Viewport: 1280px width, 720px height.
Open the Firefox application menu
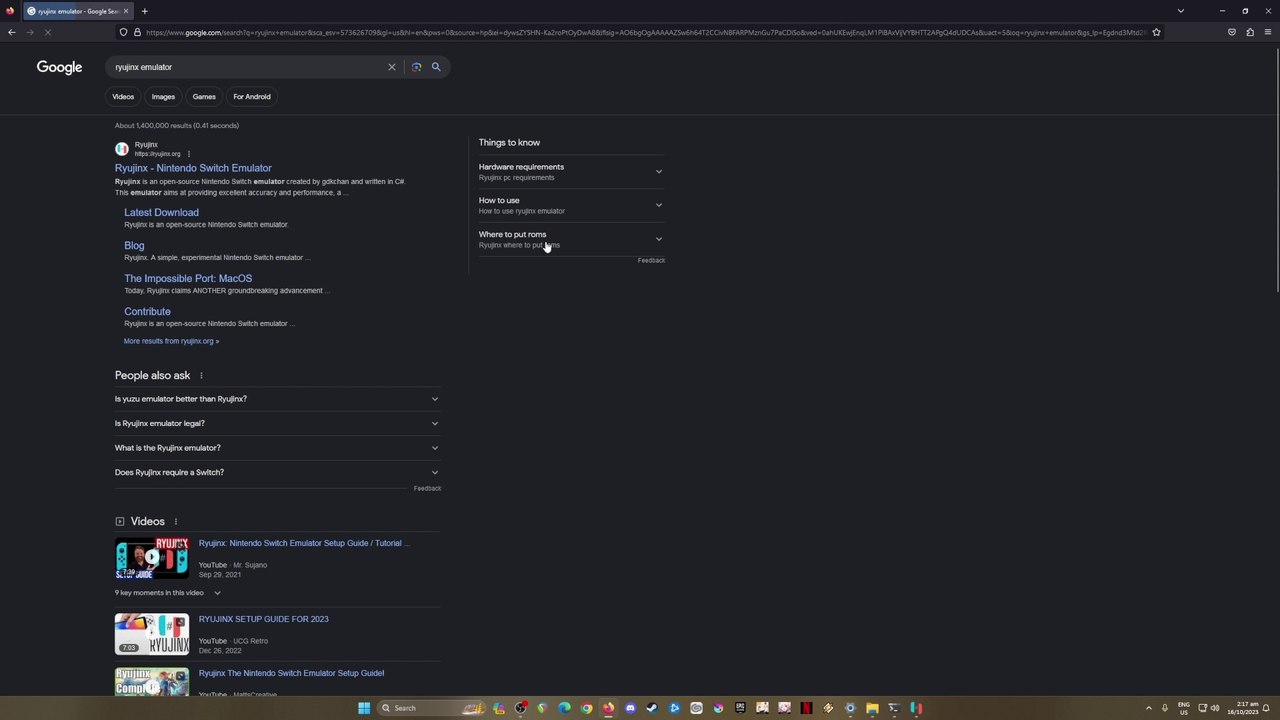point(1268,32)
